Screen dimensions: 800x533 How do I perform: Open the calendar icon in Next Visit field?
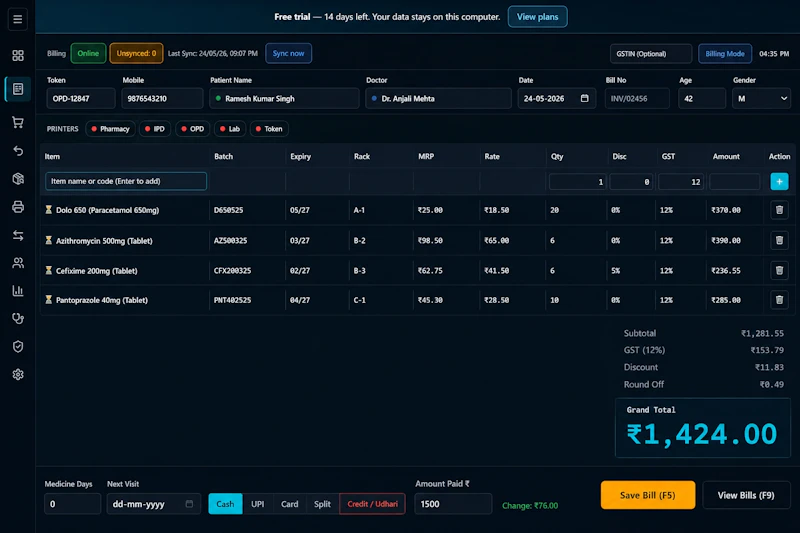(189, 504)
